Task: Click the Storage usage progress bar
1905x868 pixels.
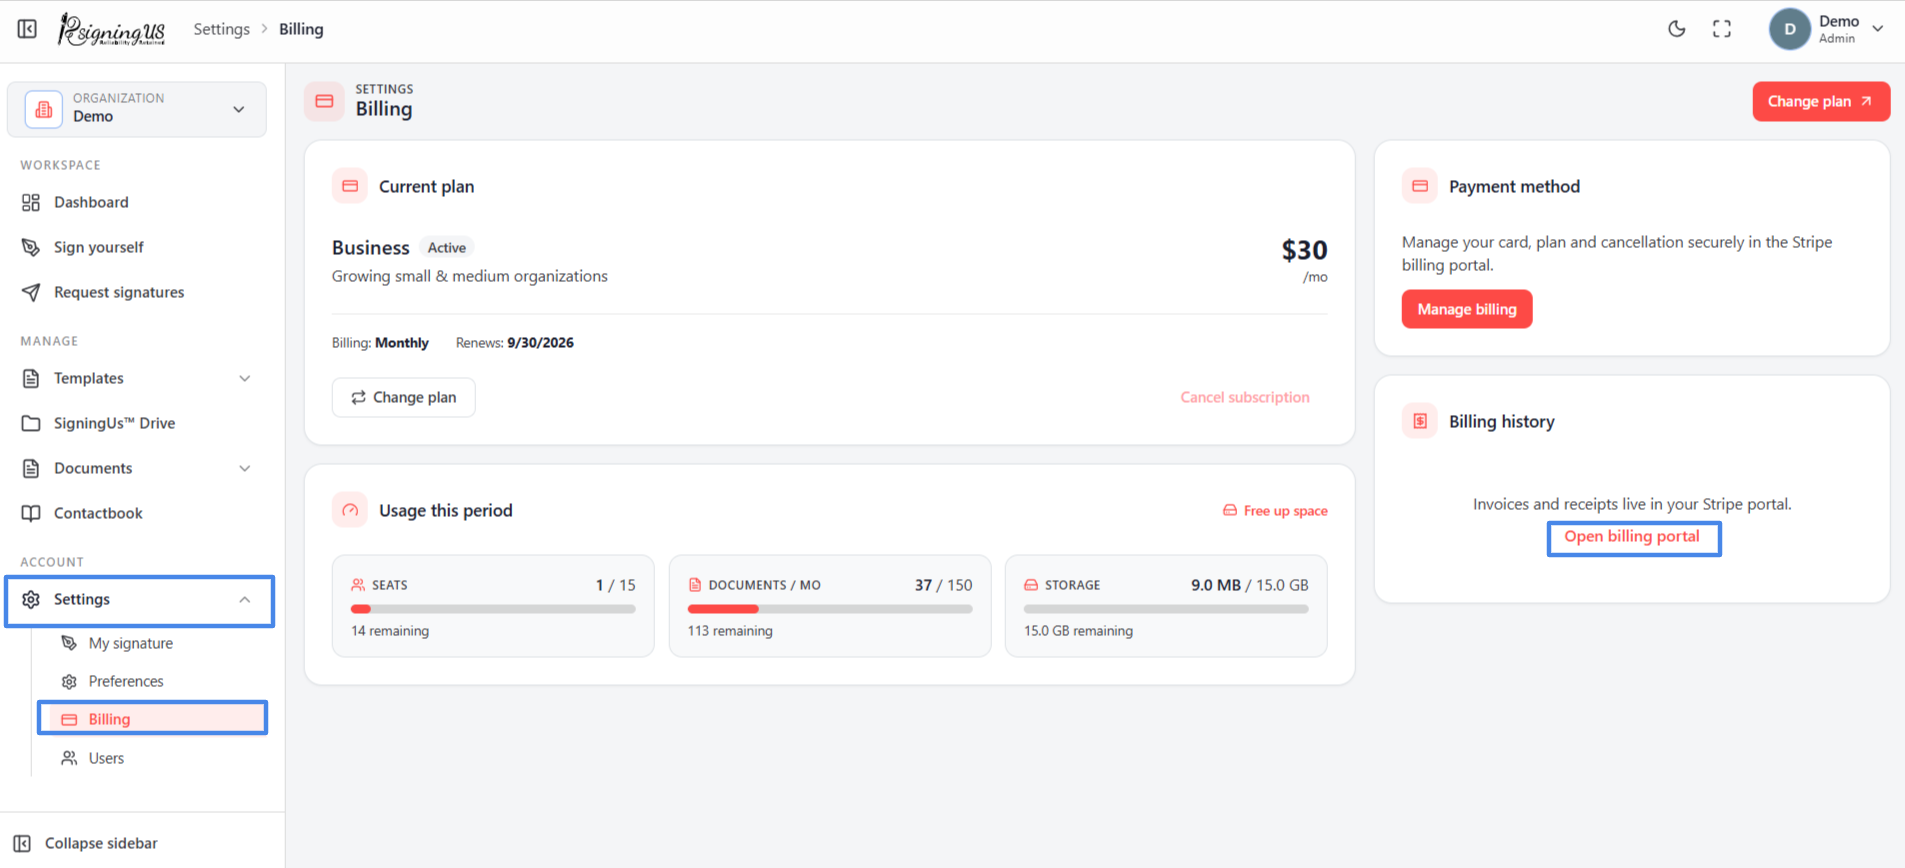Action: 1166,609
